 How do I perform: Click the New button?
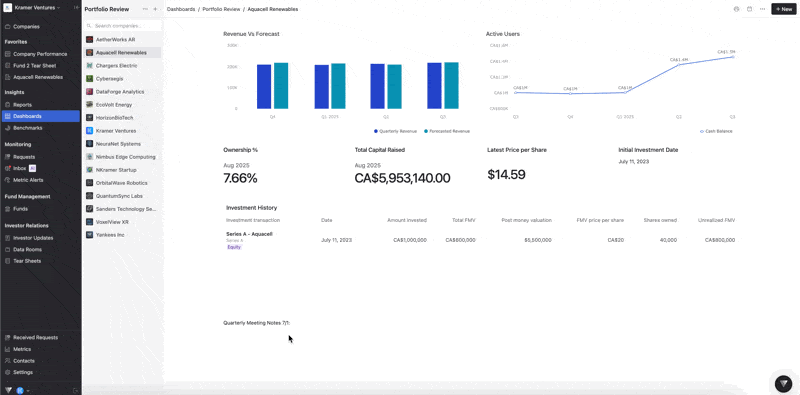[x=784, y=9]
